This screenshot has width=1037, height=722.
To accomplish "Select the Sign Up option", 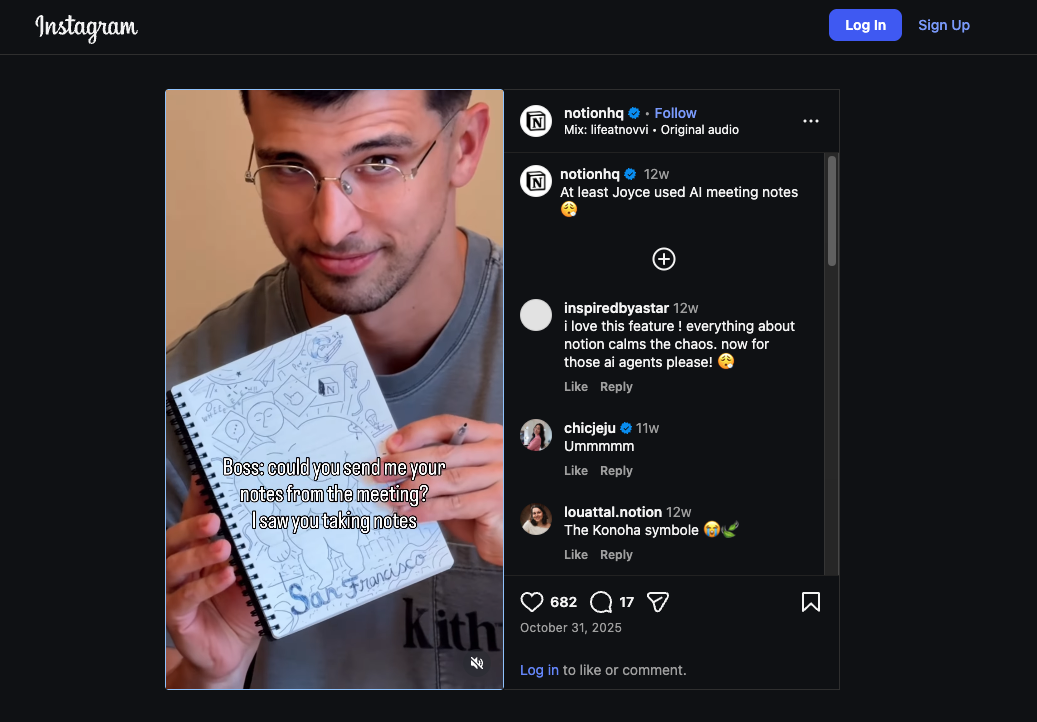I will pos(943,24).
